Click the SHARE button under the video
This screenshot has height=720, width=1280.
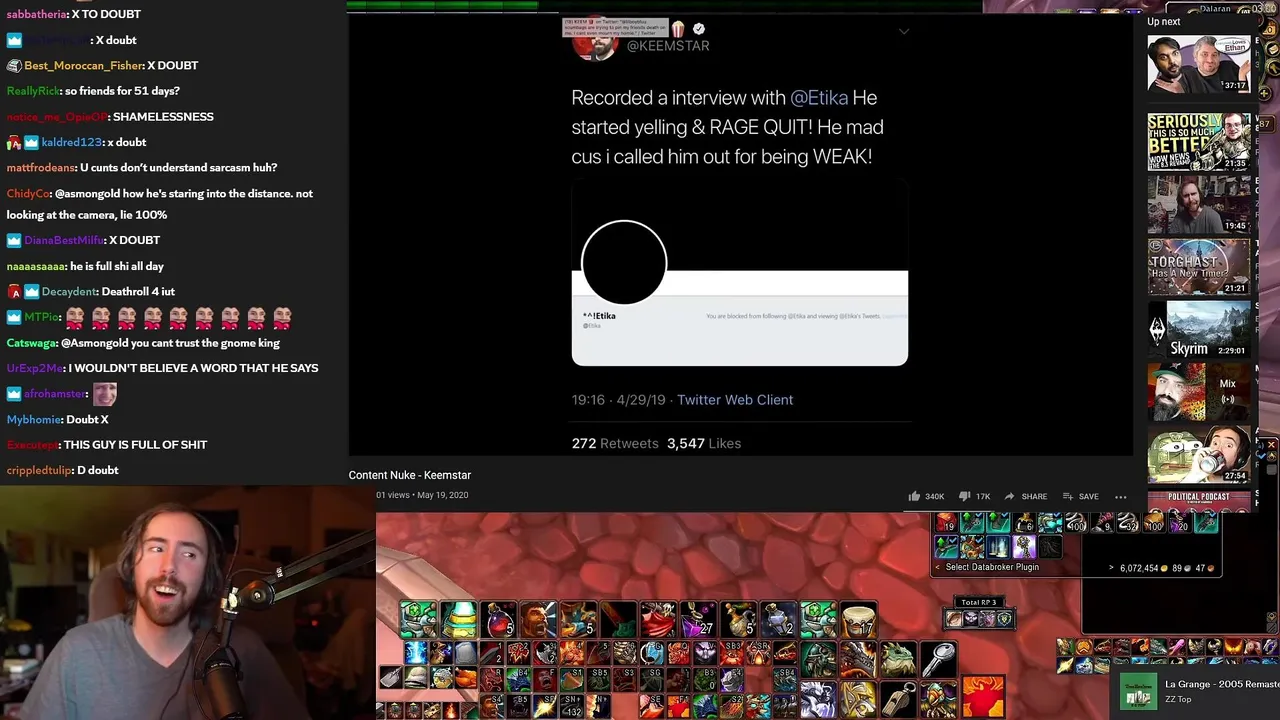click(1025, 496)
